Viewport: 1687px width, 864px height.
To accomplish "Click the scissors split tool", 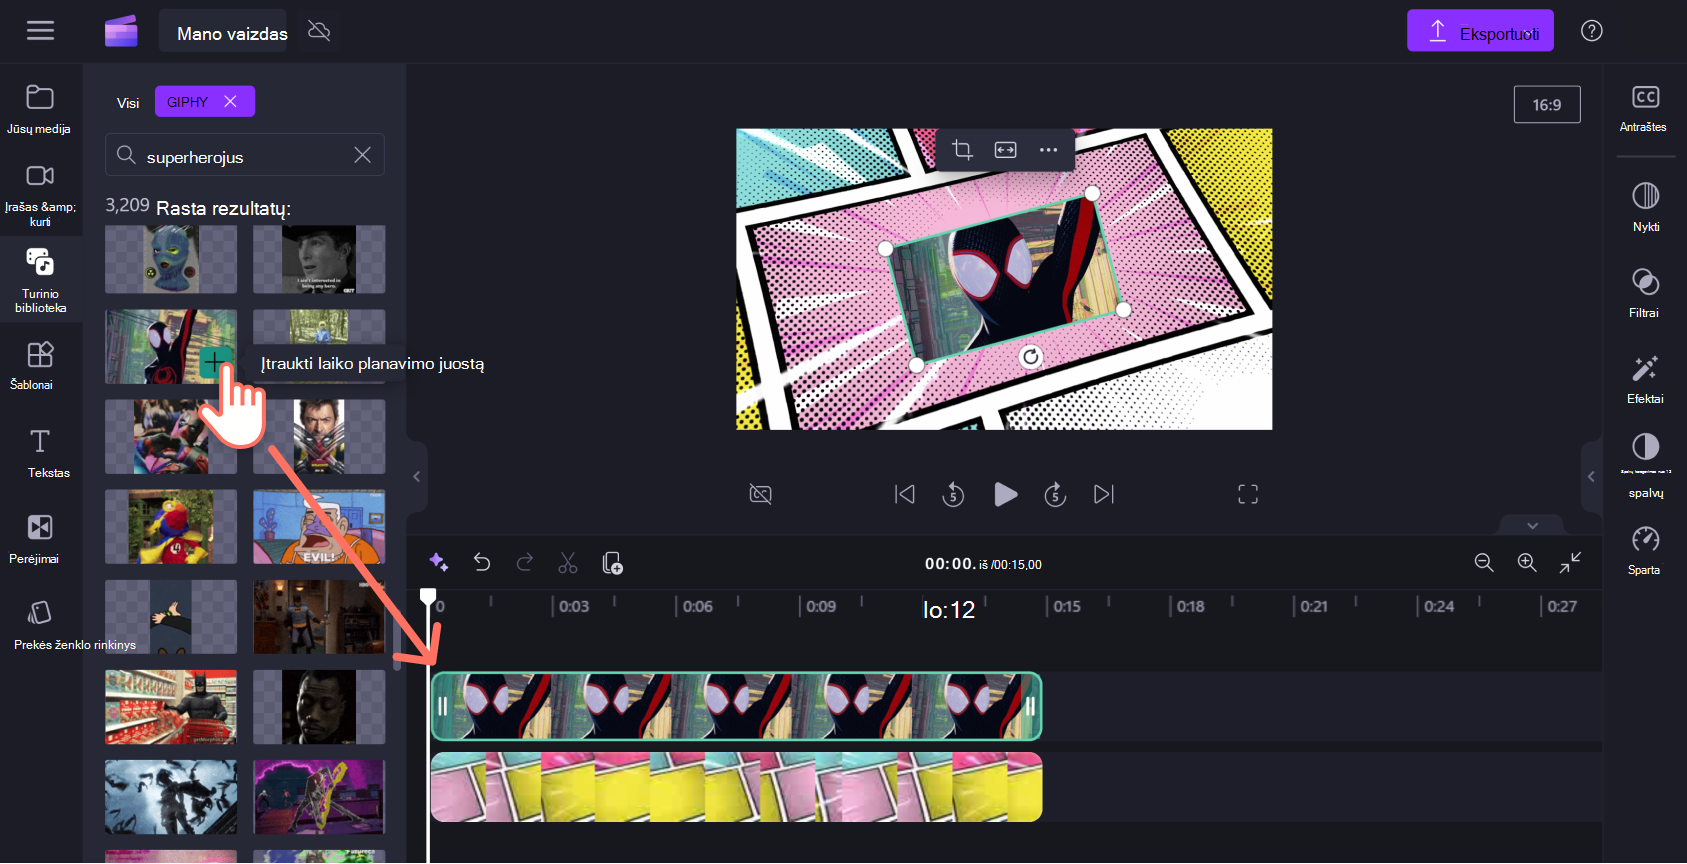I will [568, 563].
